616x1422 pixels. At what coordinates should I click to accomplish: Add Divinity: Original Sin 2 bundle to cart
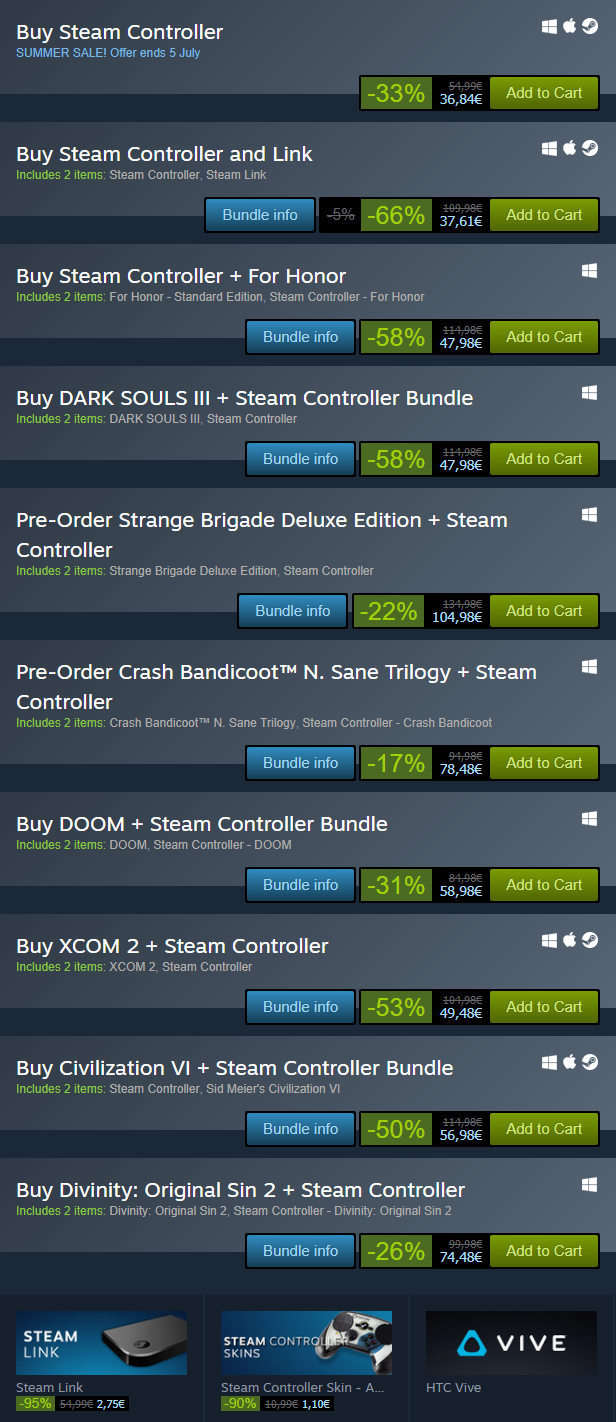click(544, 1251)
